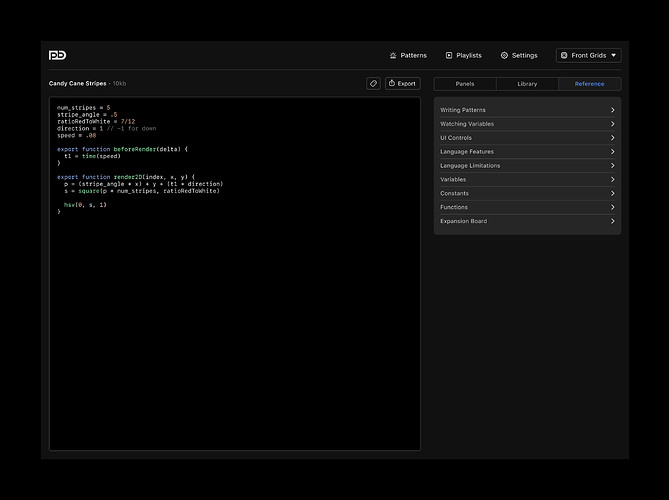Image resolution: width=669 pixels, height=500 pixels.
Task: Switch to the Library tab
Action: (527, 84)
